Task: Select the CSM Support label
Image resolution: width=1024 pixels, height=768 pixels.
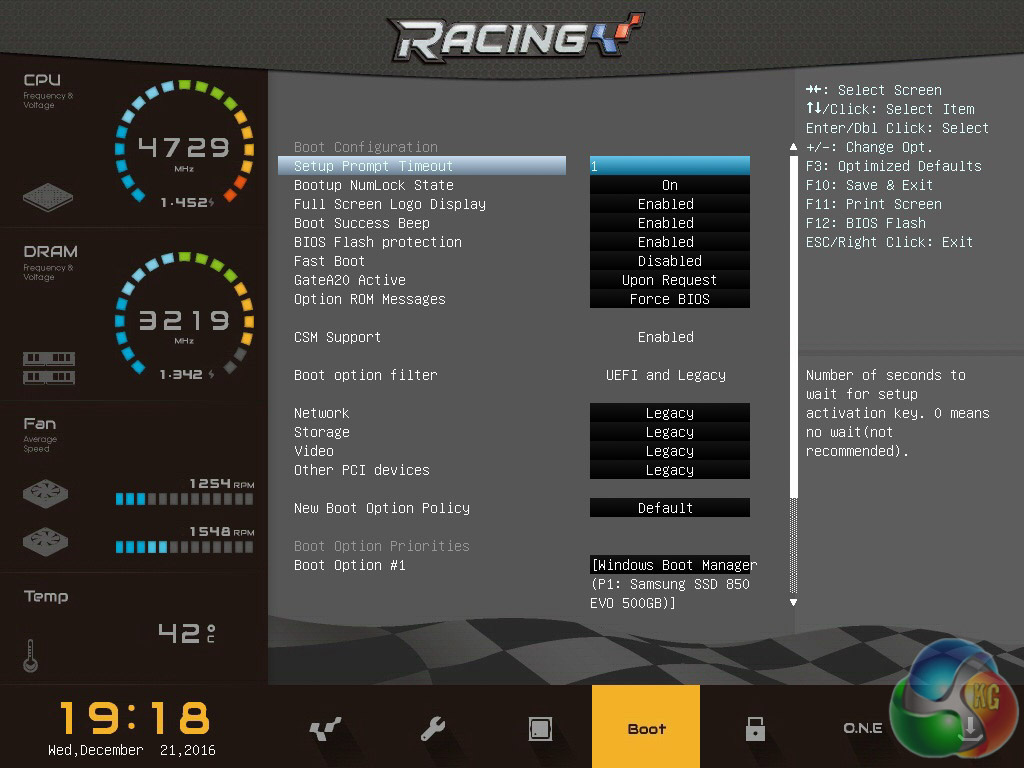Action: (337, 337)
